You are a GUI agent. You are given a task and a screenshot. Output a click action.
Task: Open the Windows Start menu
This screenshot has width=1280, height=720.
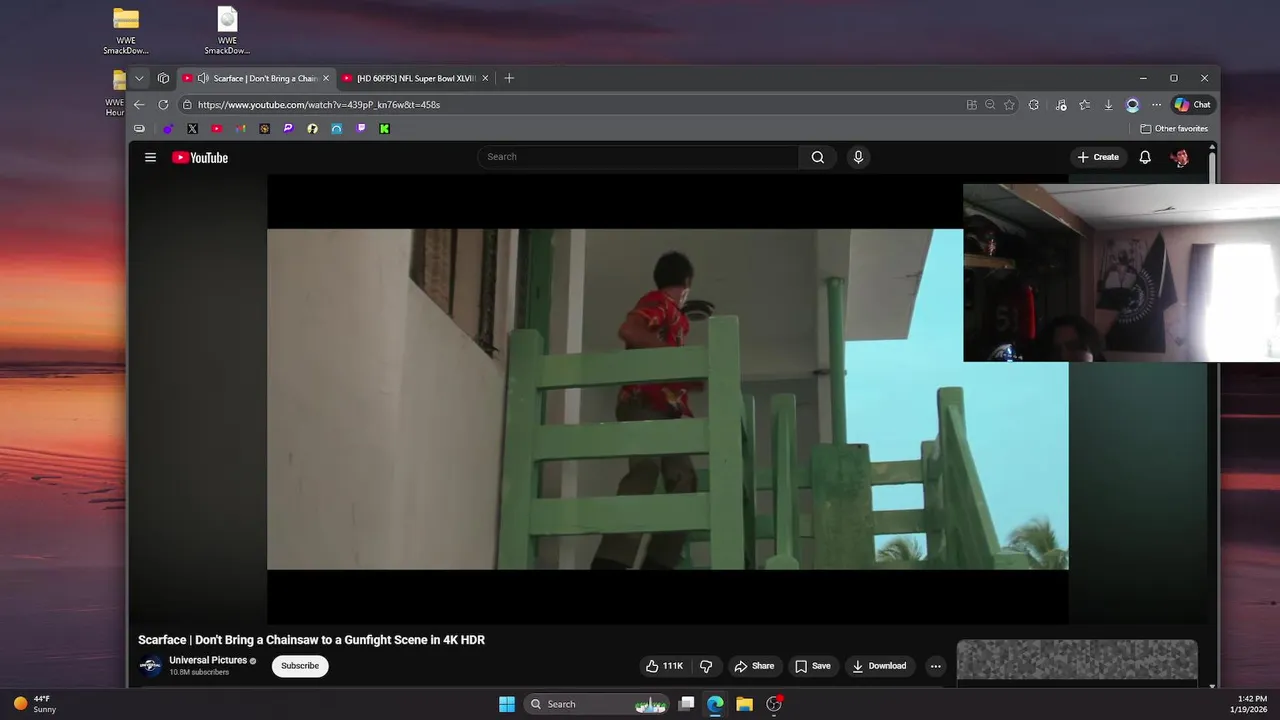[x=507, y=704]
